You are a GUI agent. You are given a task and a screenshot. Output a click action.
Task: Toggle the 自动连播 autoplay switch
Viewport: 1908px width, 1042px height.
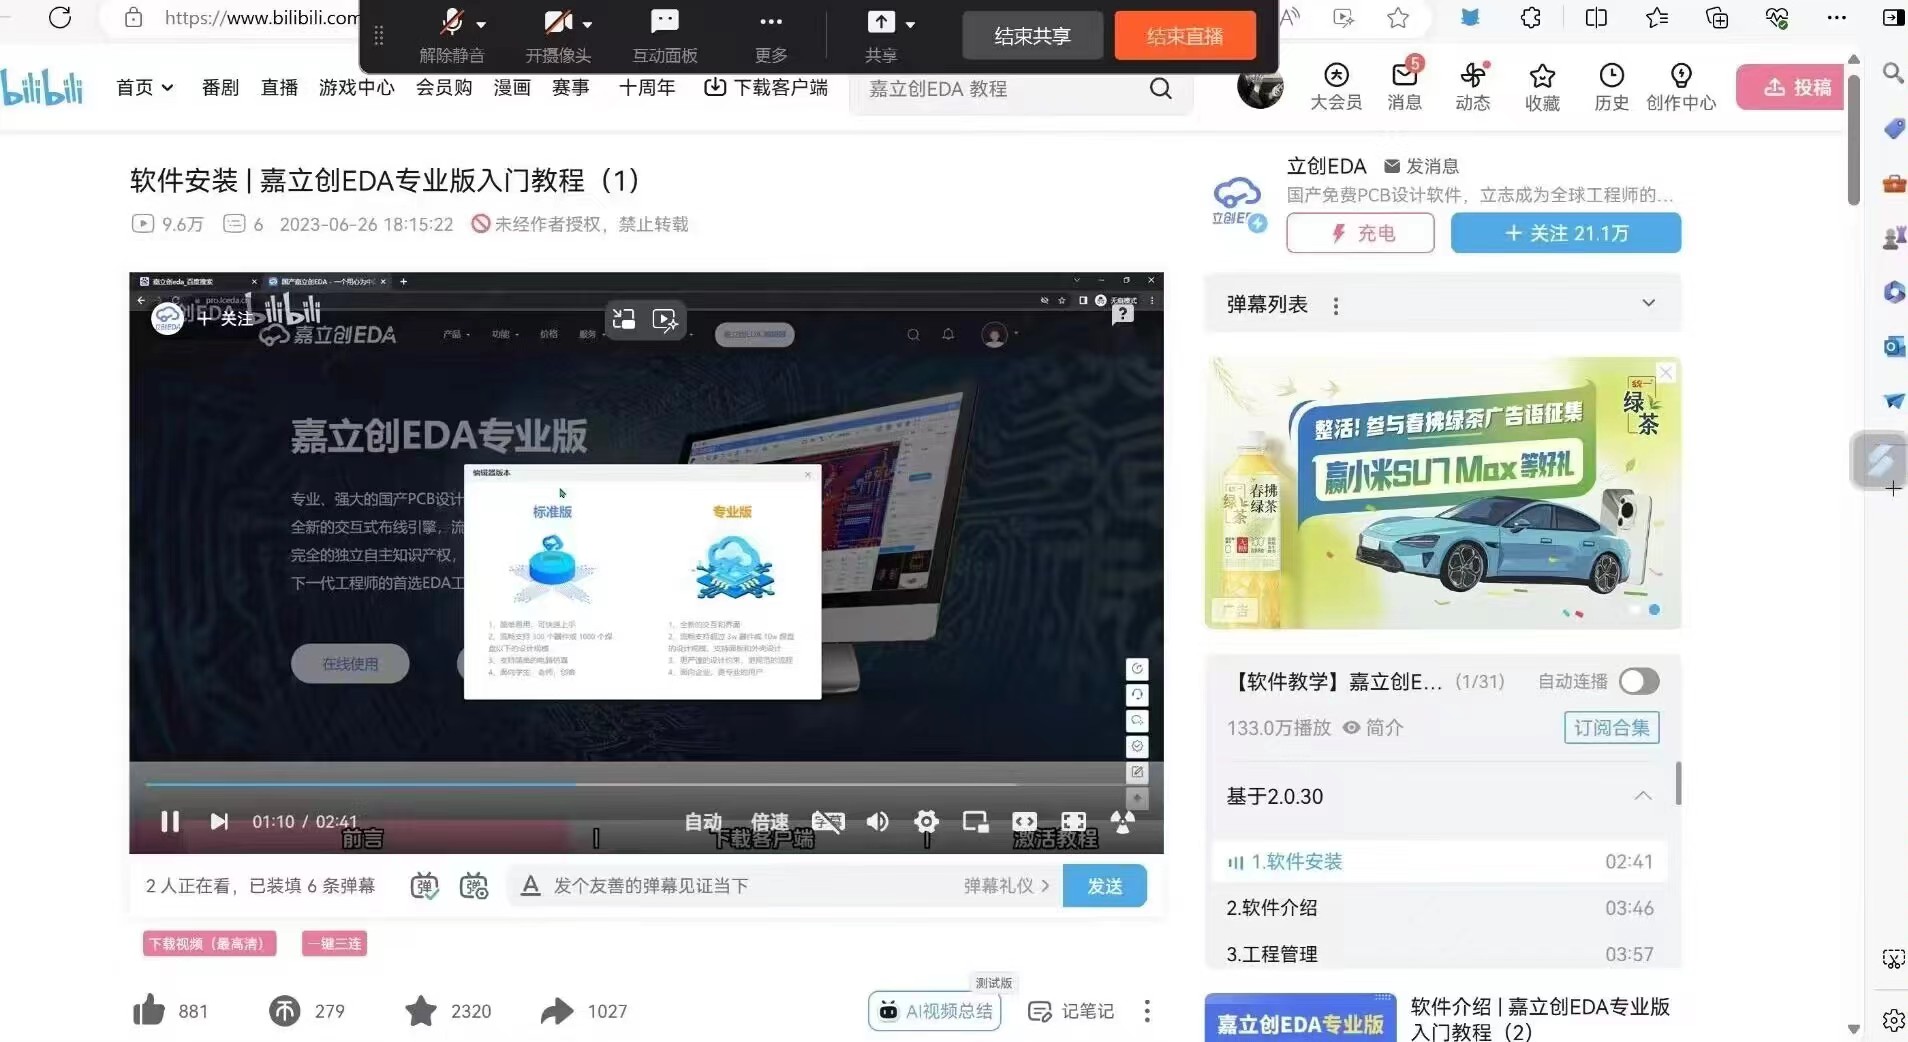pyautogui.click(x=1638, y=682)
